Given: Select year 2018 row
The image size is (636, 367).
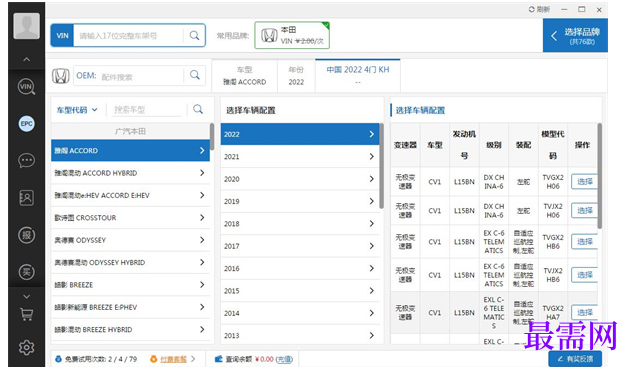Looking at the screenshot, I should (x=300, y=223).
